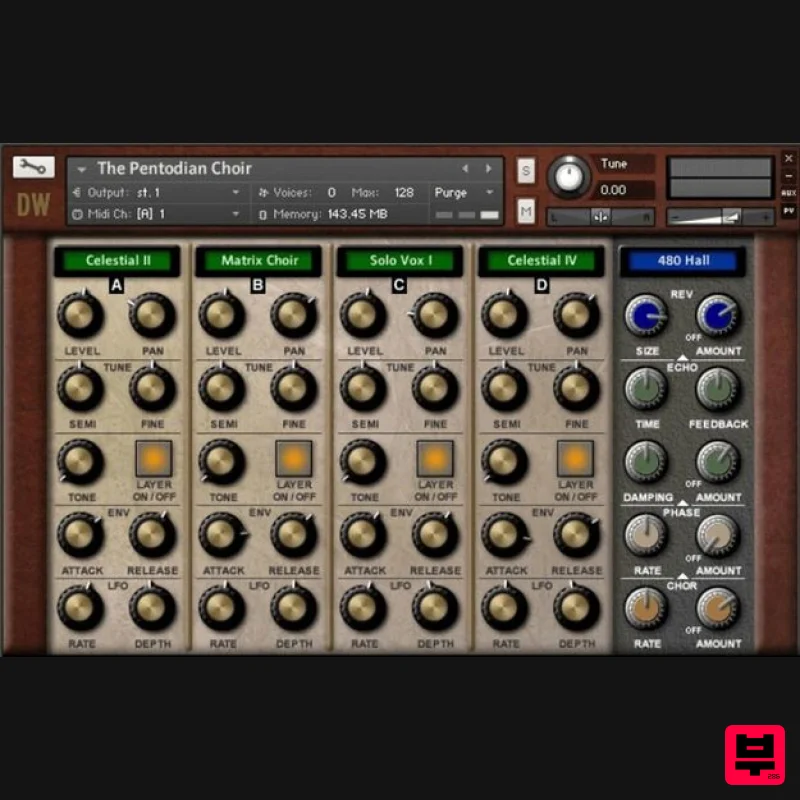Image resolution: width=800 pixels, height=800 pixels.
Task: Click the Tune knob in the header
Action: [x=569, y=177]
